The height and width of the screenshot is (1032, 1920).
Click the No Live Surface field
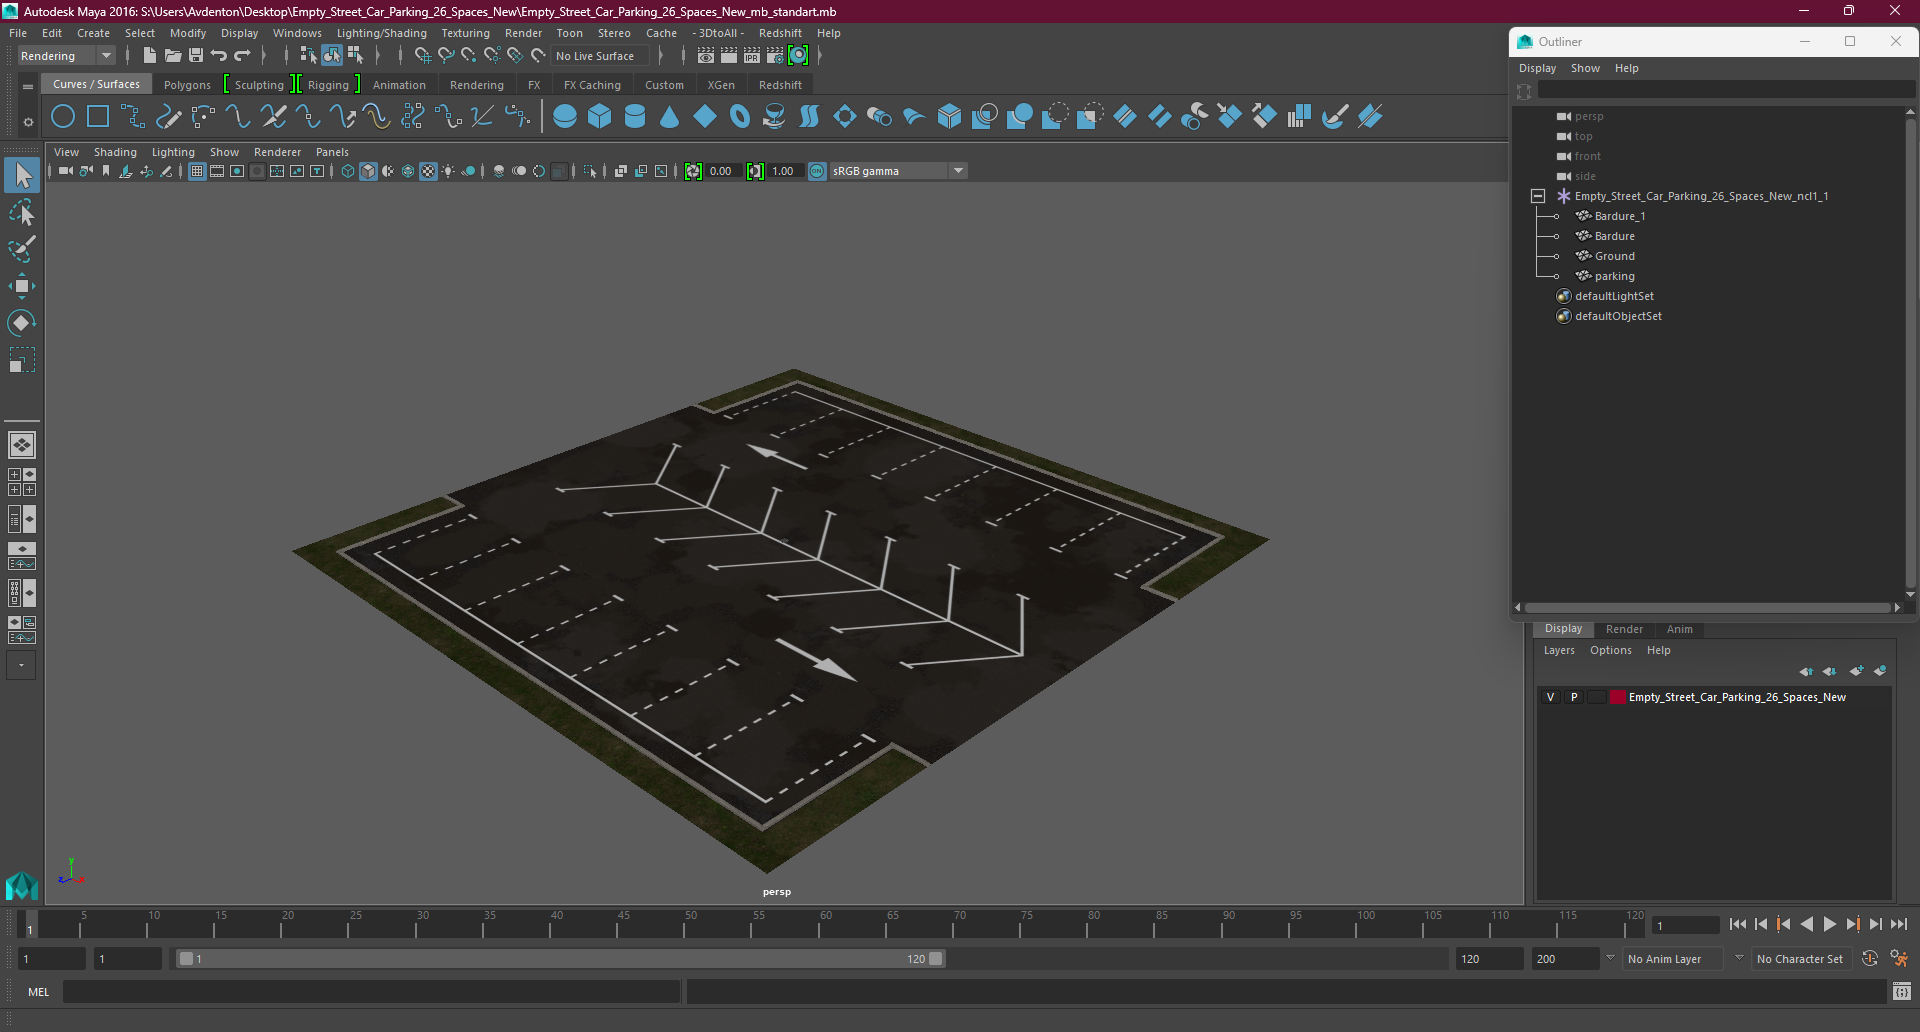(599, 56)
